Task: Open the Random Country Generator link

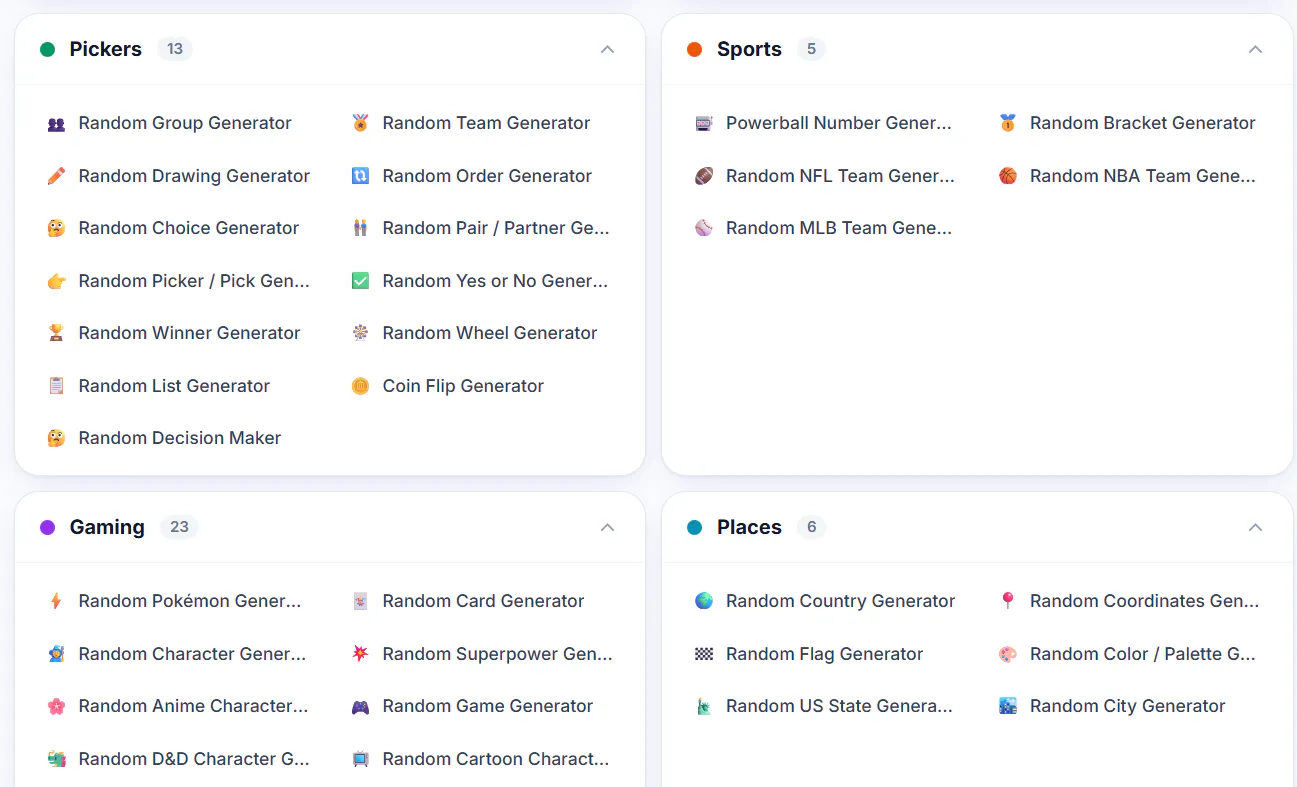Action: pyautogui.click(x=840, y=601)
